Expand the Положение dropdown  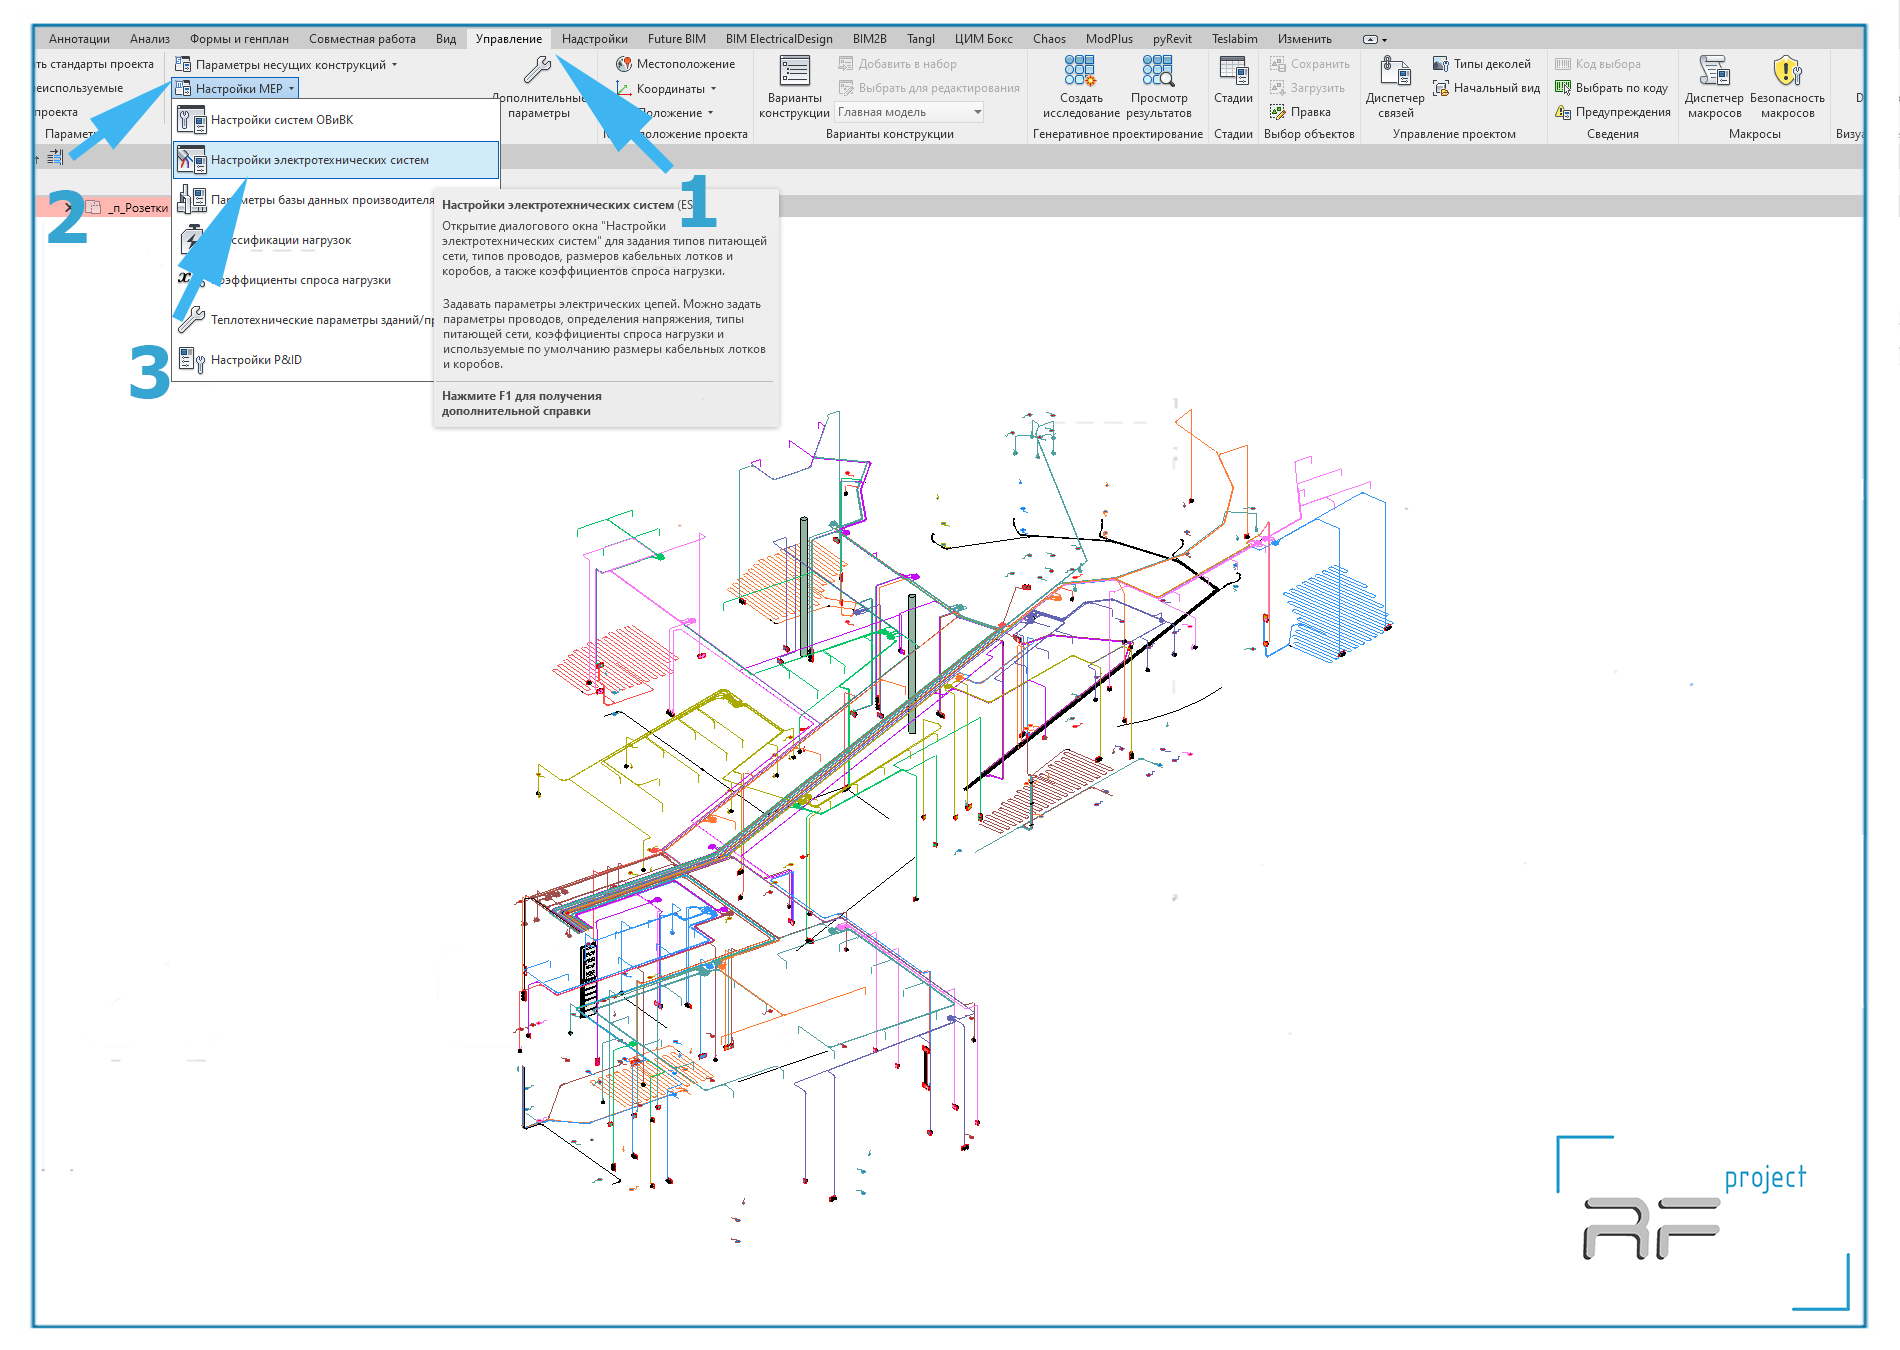[710, 113]
